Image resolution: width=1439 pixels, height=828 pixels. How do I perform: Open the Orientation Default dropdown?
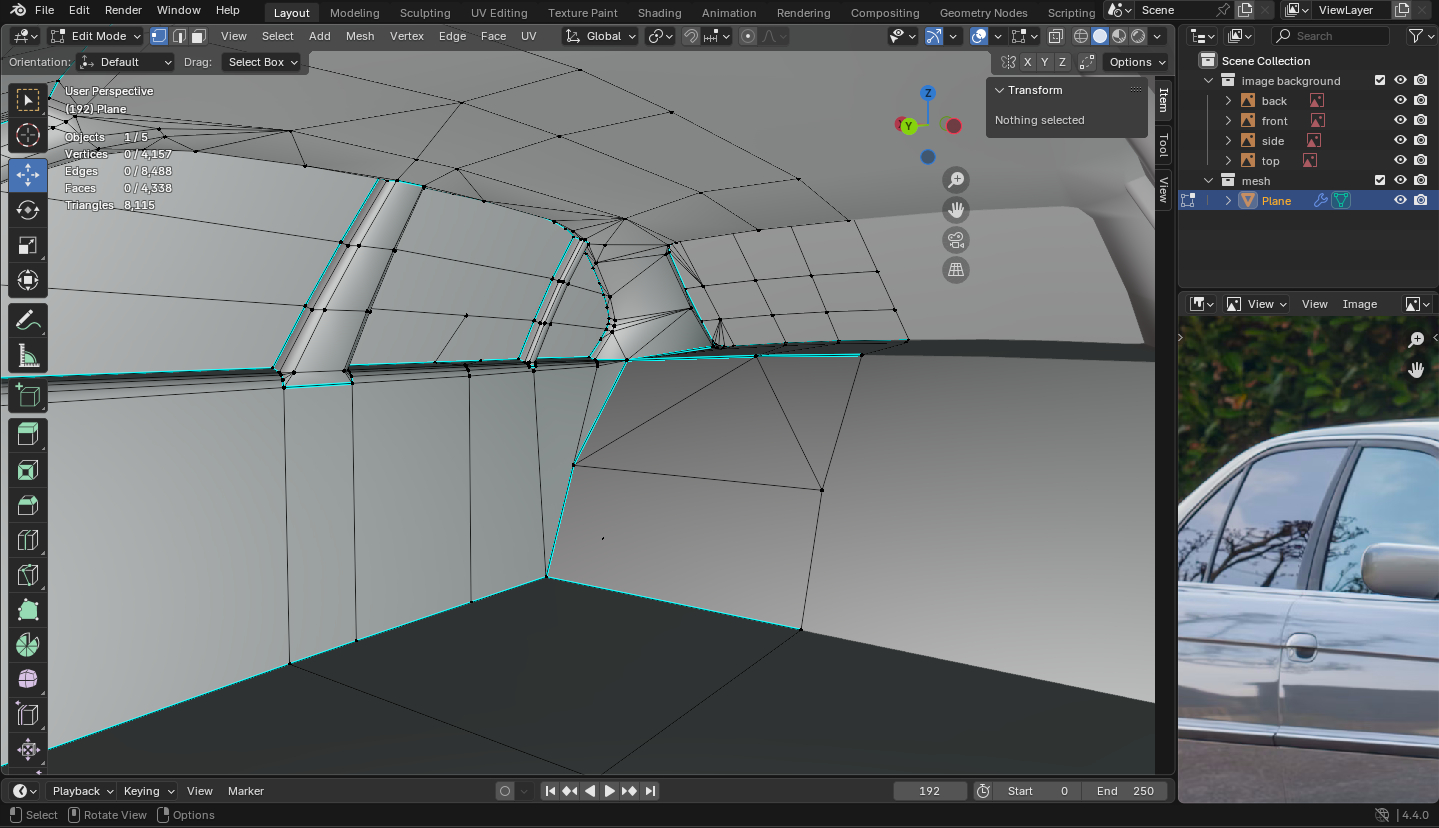tap(126, 62)
